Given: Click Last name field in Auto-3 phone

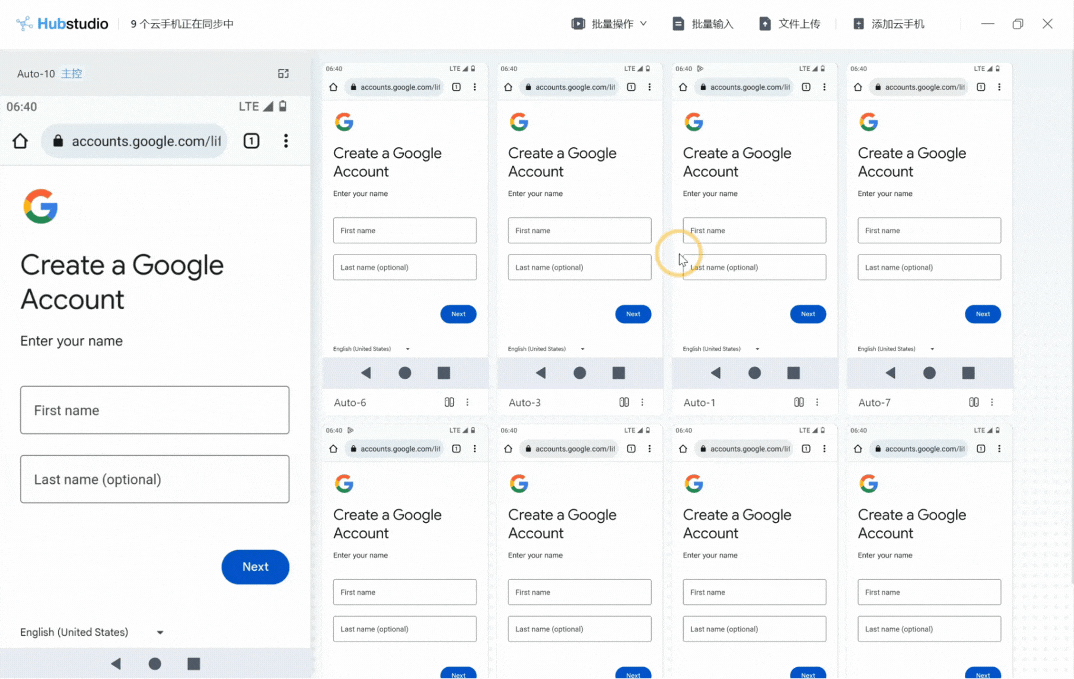Looking at the screenshot, I should point(579,267).
